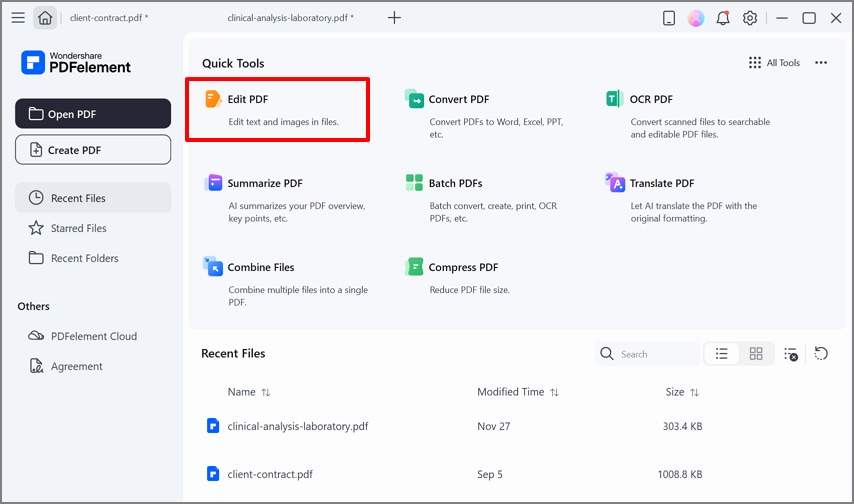Image resolution: width=854 pixels, height=504 pixels.
Task: Click the refresh recent files icon
Action: click(821, 354)
